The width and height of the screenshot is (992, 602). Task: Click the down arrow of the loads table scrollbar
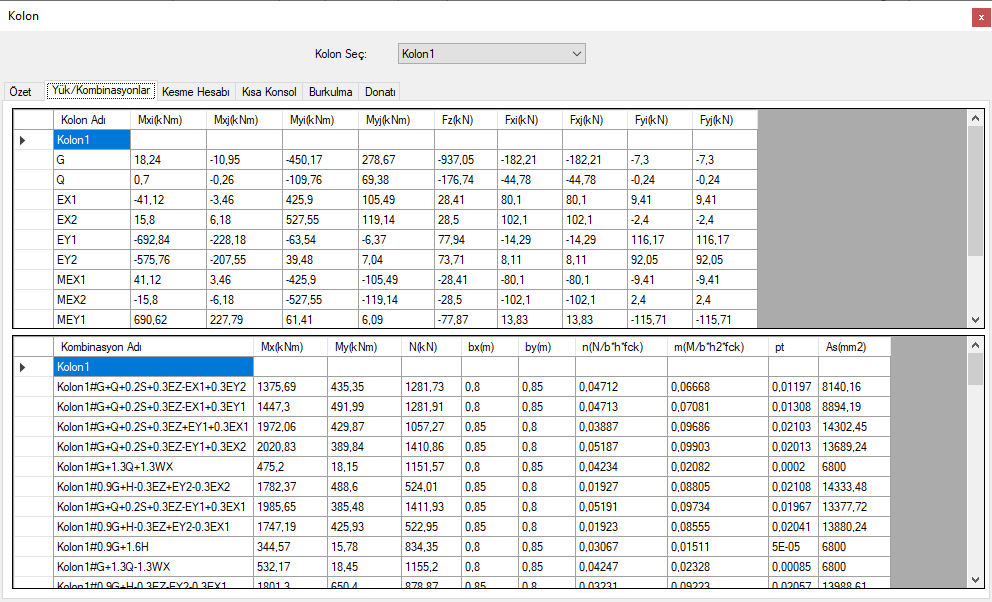click(x=975, y=320)
